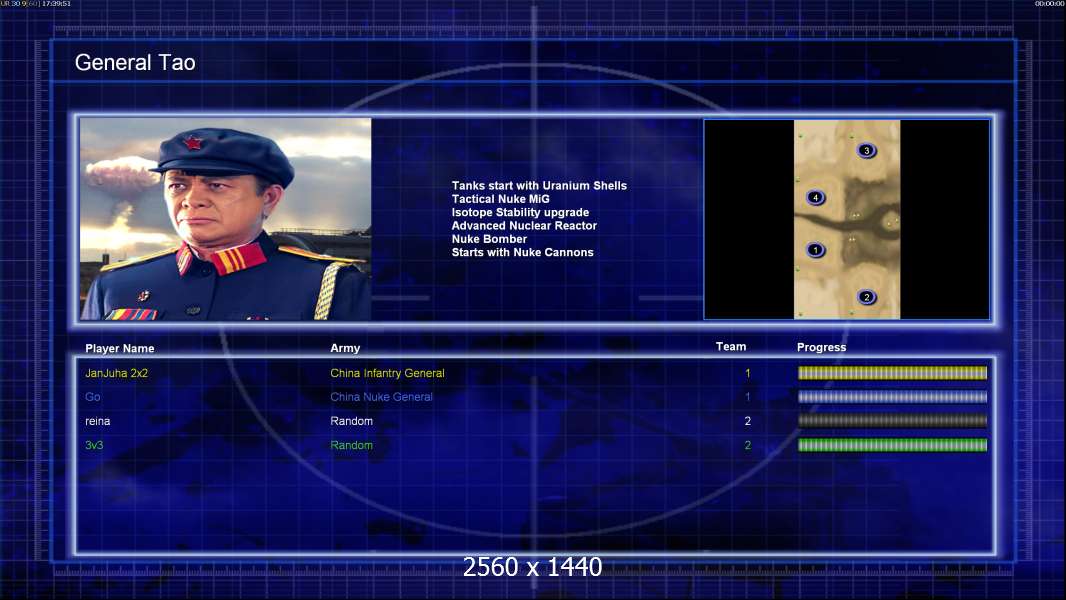Screen dimensions: 1066x600
Task: Click 'Tactical Nuke MiG' text
Action: (500, 199)
